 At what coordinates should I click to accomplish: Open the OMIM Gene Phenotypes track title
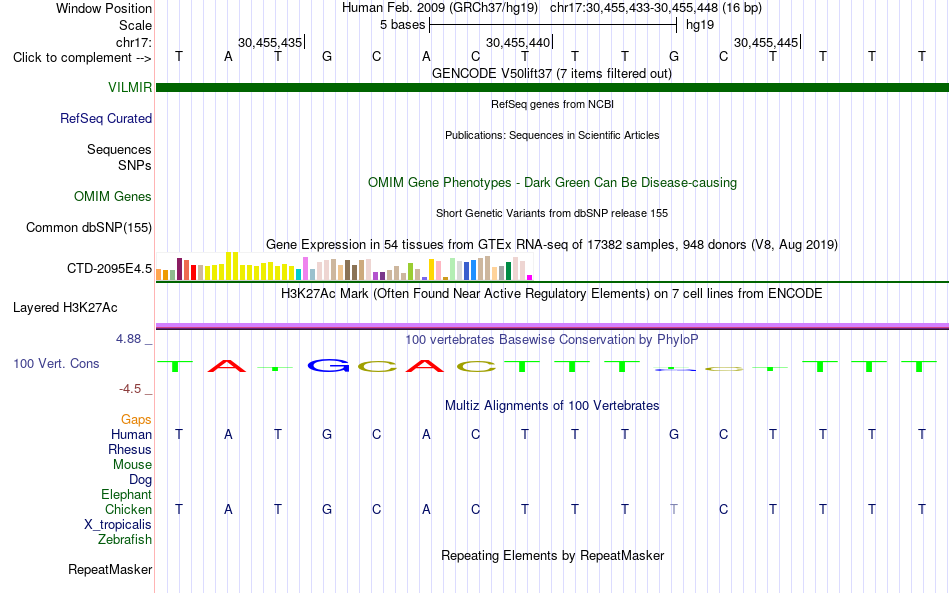[x=552, y=182]
